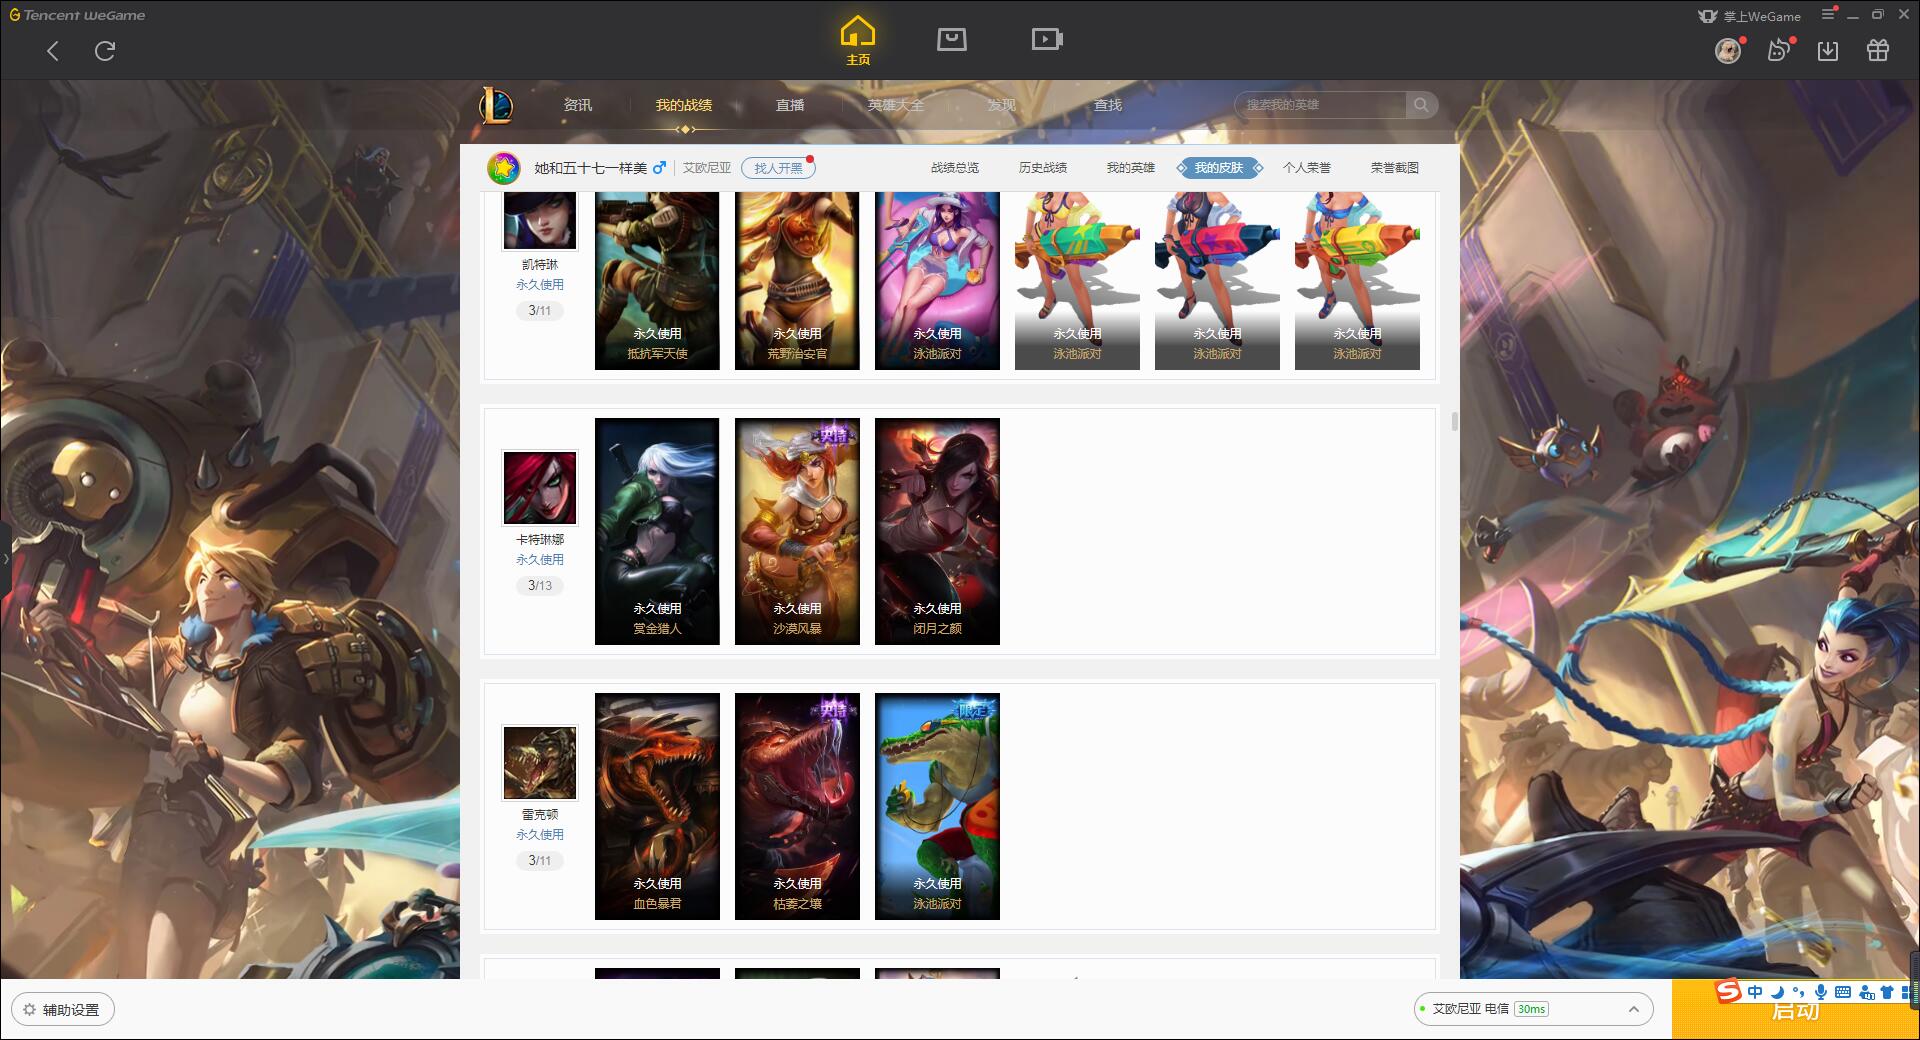Image resolution: width=1920 pixels, height=1040 pixels.
Task: Open 我的英雄 sub-tab
Action: [x=1131, y=168]
